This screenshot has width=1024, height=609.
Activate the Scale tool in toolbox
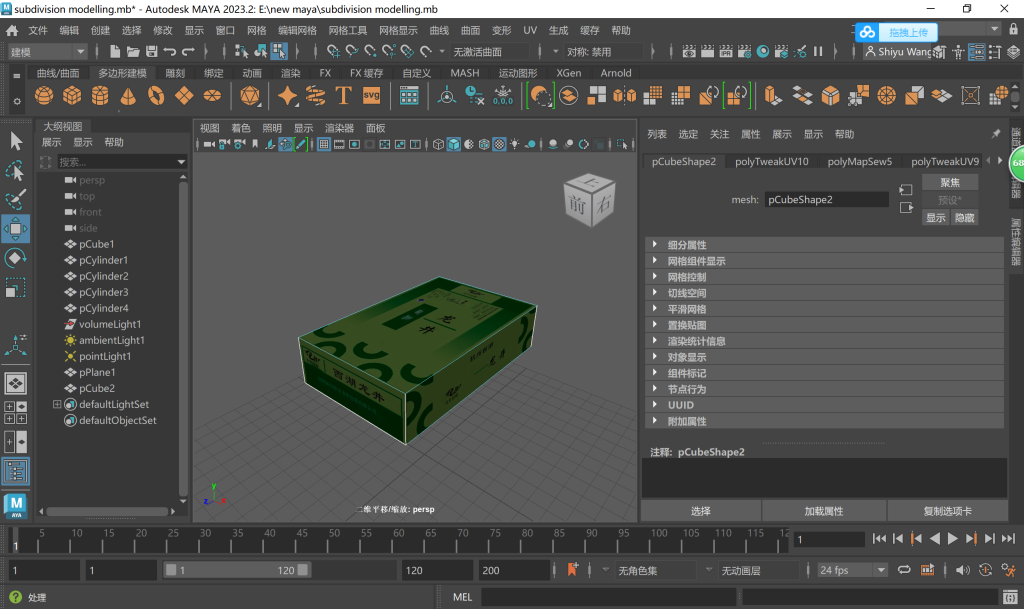pos(16,287)
